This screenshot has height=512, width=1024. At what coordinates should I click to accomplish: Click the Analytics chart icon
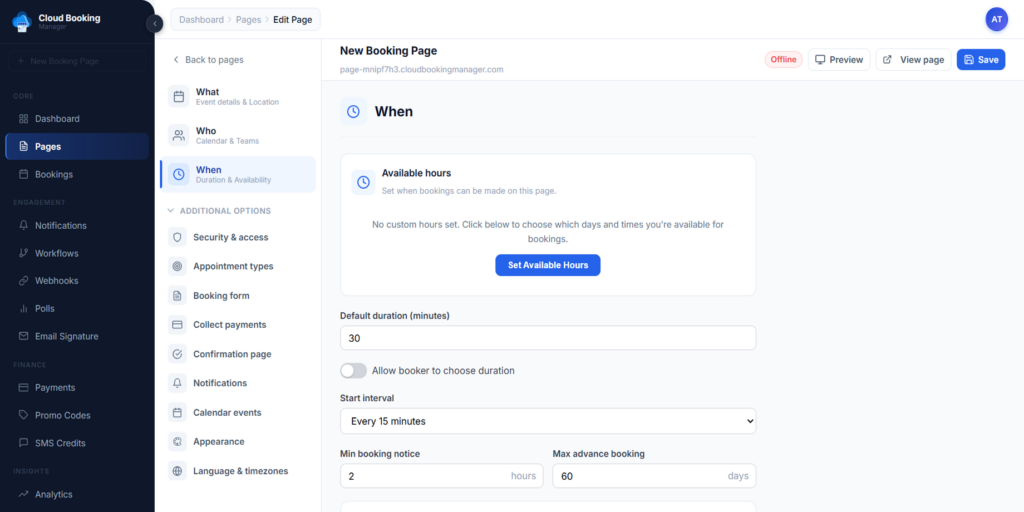click(24, 494)
